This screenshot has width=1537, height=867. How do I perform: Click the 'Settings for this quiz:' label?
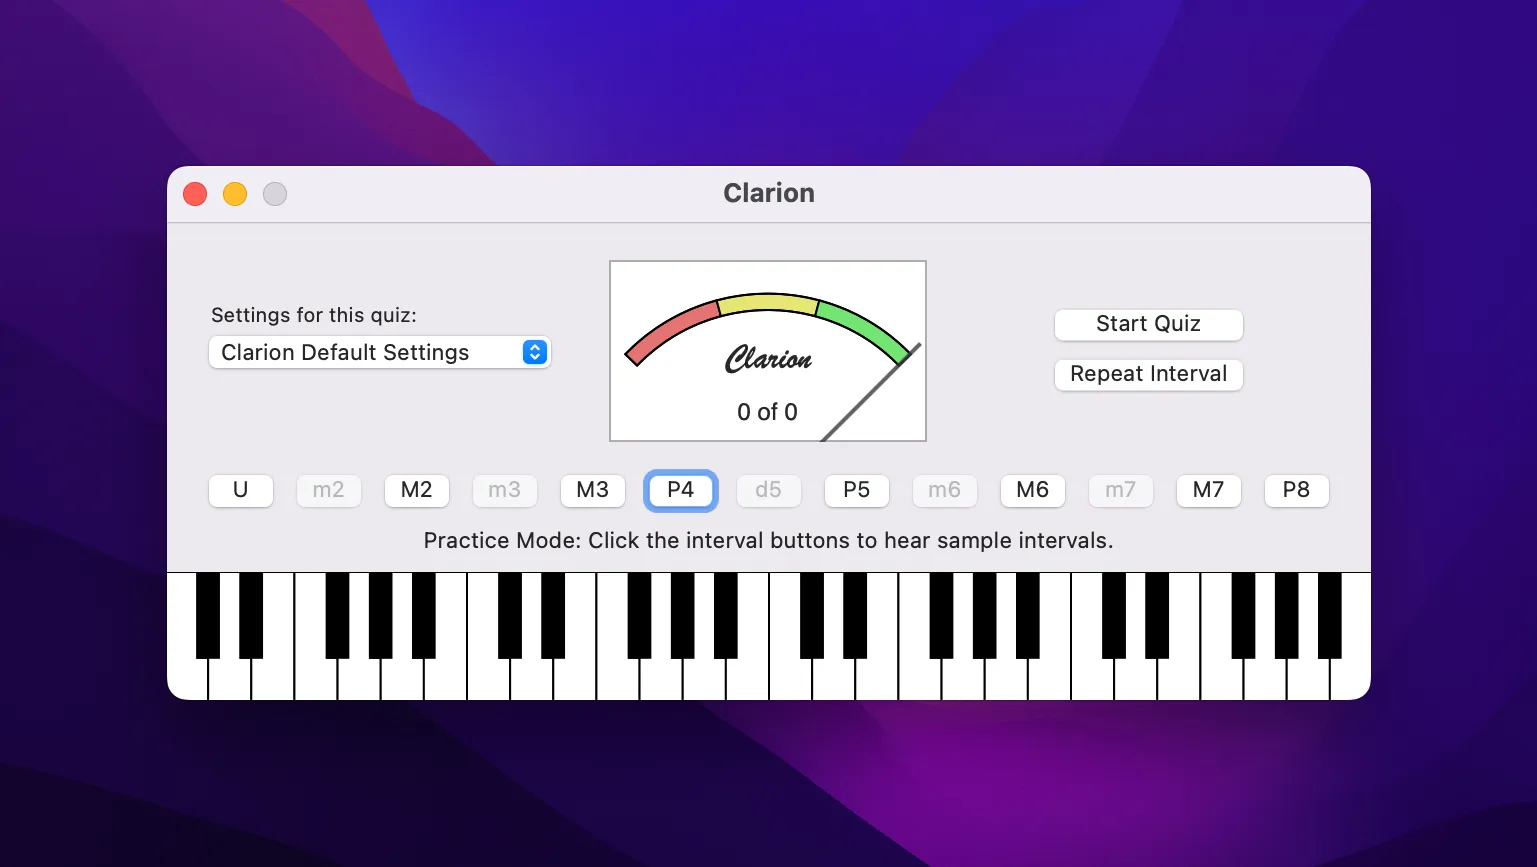coord(314,315)
